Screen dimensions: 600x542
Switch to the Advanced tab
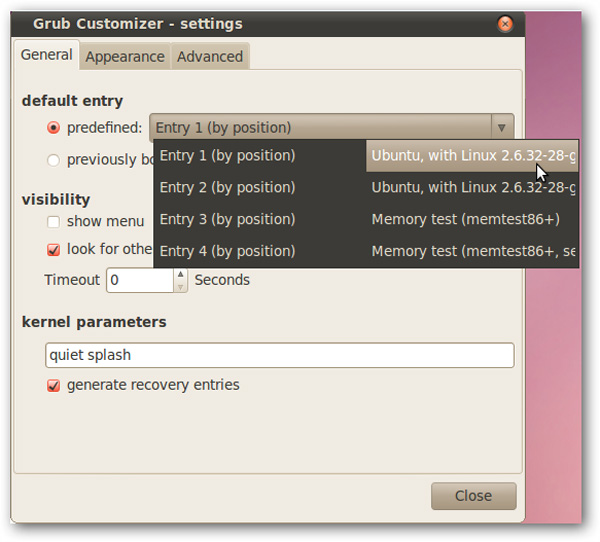pyautogui.click(x=209, y=57)
